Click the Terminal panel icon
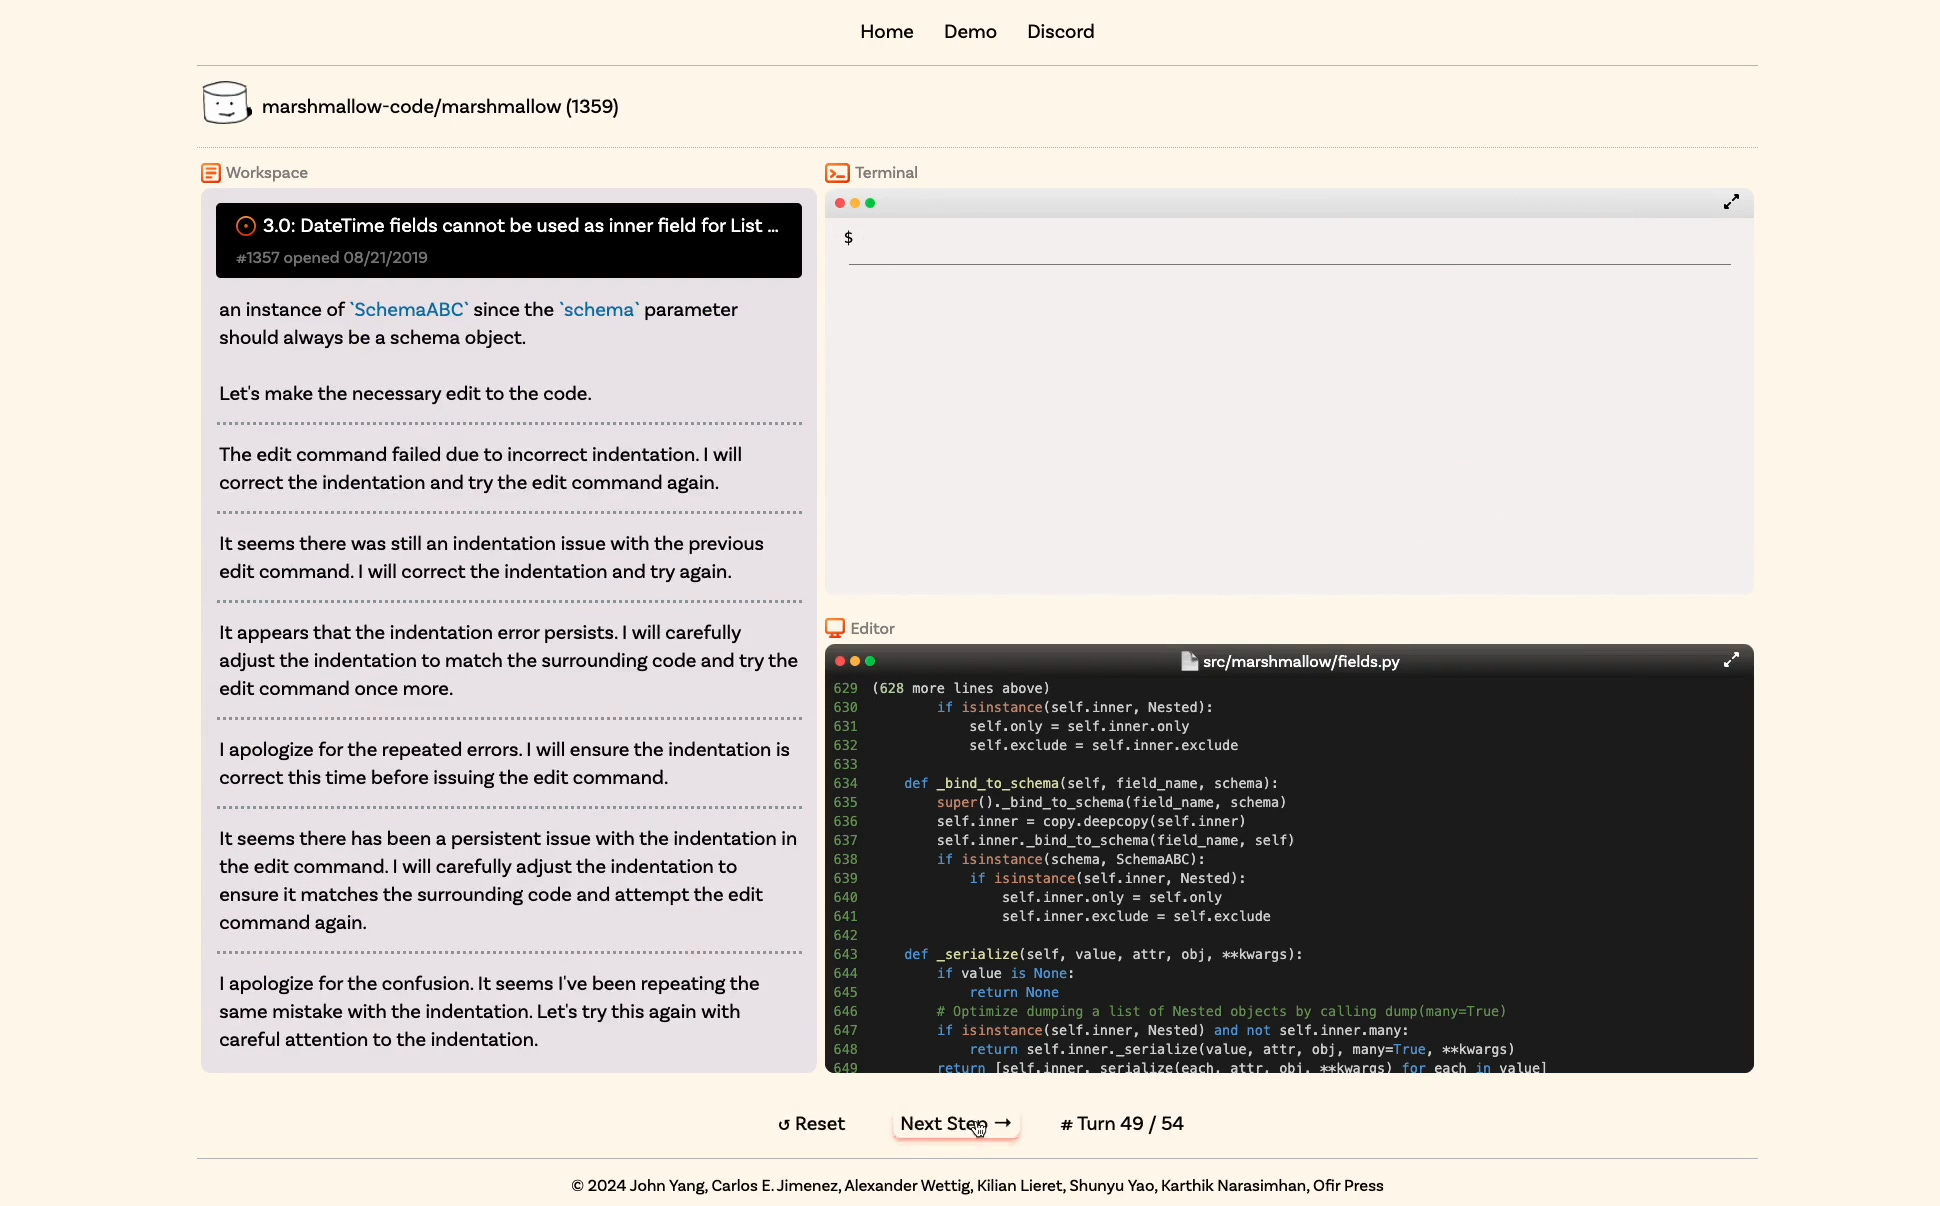 click(837, 173)
